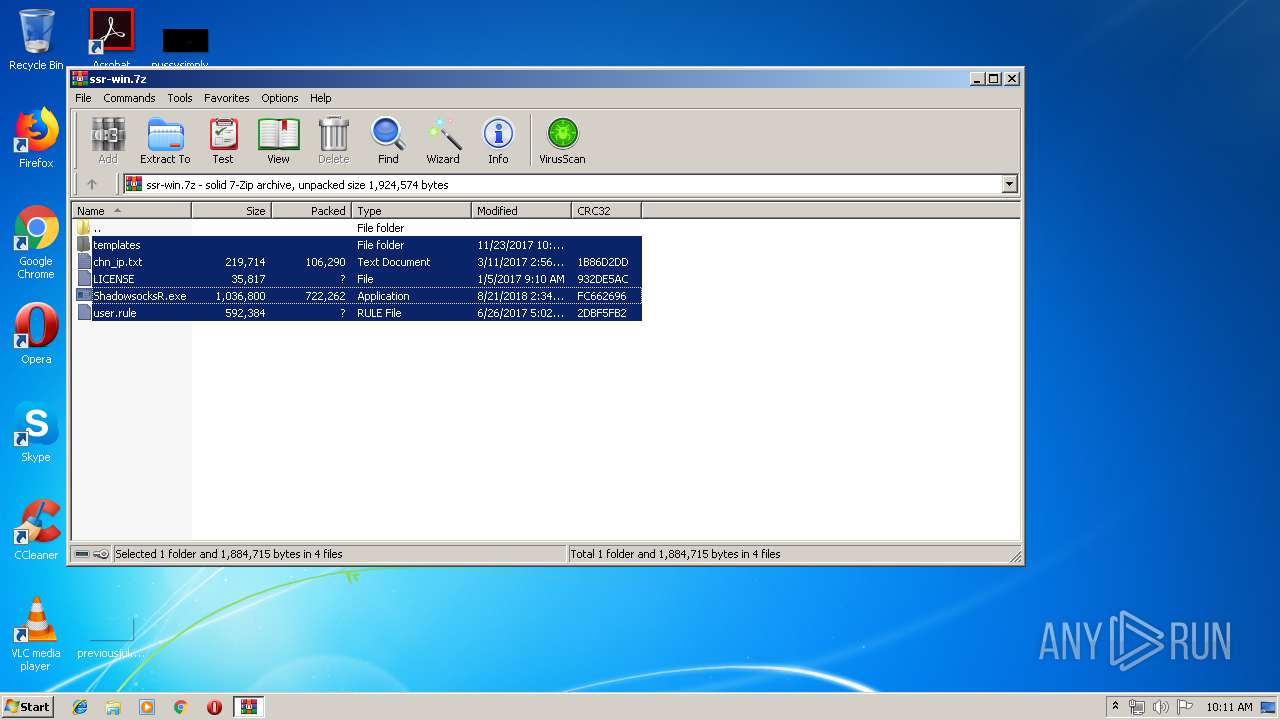Image resolution: width=1280 pixels, height=720 pixels.
Task: Sort by Modified column header
Action: pyautogui.click(x=521, y=211)
